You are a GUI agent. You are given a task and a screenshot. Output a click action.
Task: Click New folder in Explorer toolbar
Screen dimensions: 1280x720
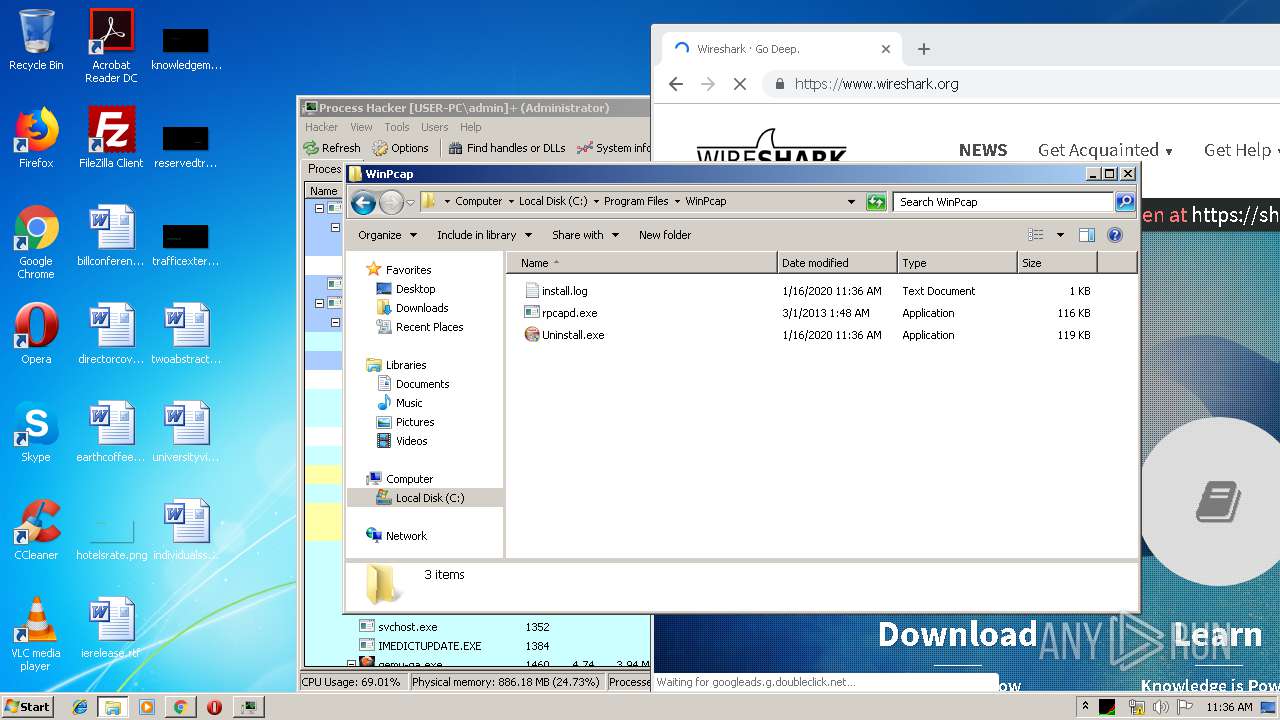[665, 235]
